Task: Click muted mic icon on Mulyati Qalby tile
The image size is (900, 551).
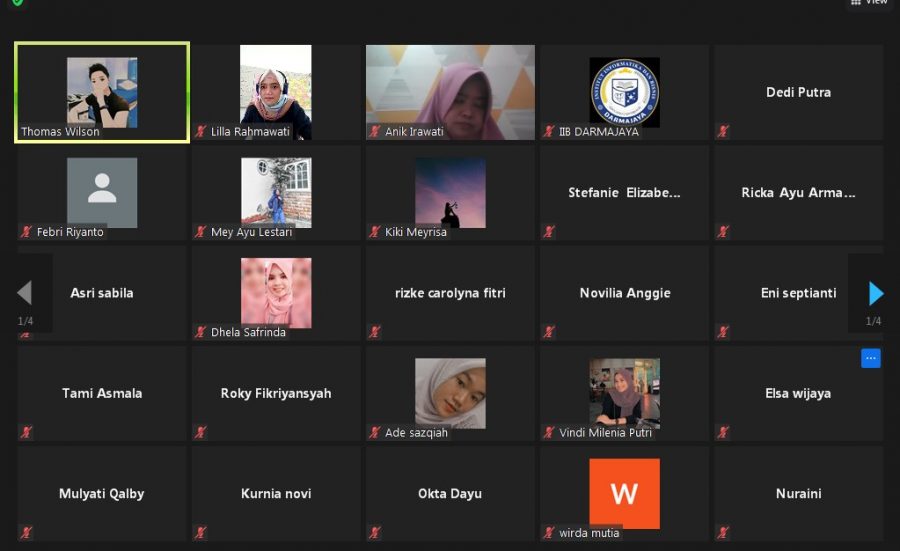Action: click(x=26, y=533)
